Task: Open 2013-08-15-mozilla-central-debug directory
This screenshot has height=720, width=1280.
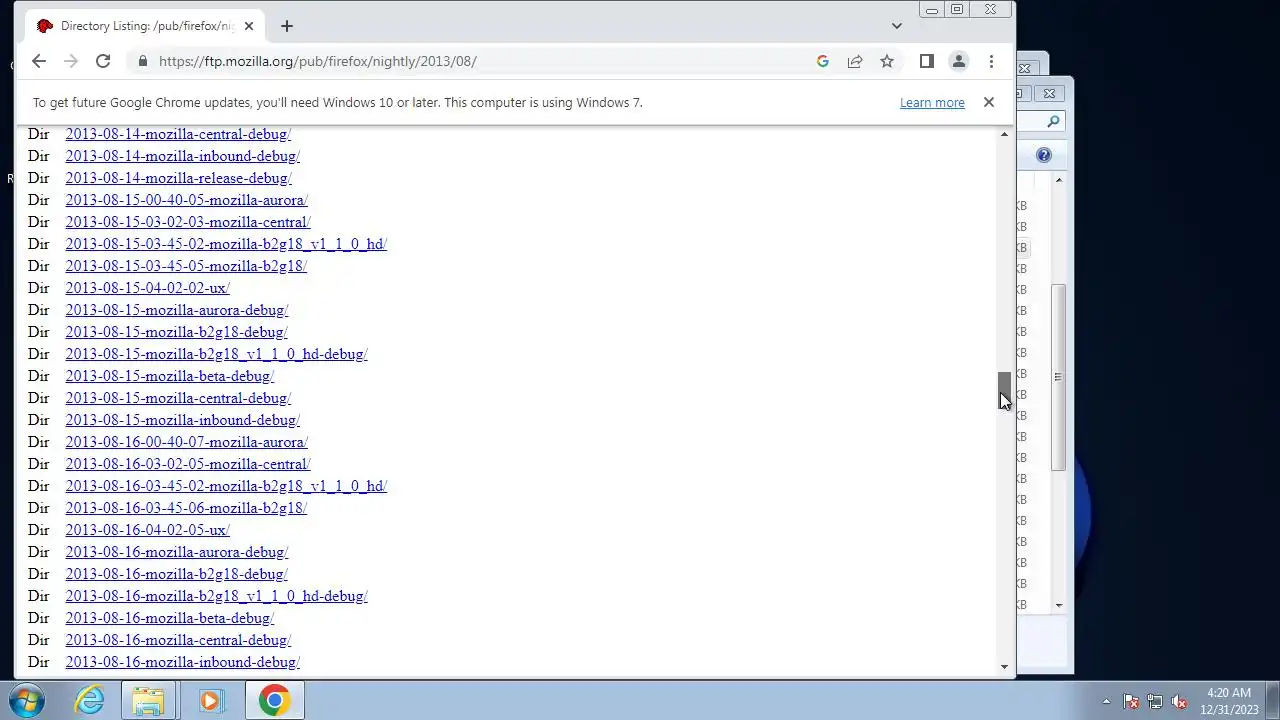Action: tap(178, 398)
